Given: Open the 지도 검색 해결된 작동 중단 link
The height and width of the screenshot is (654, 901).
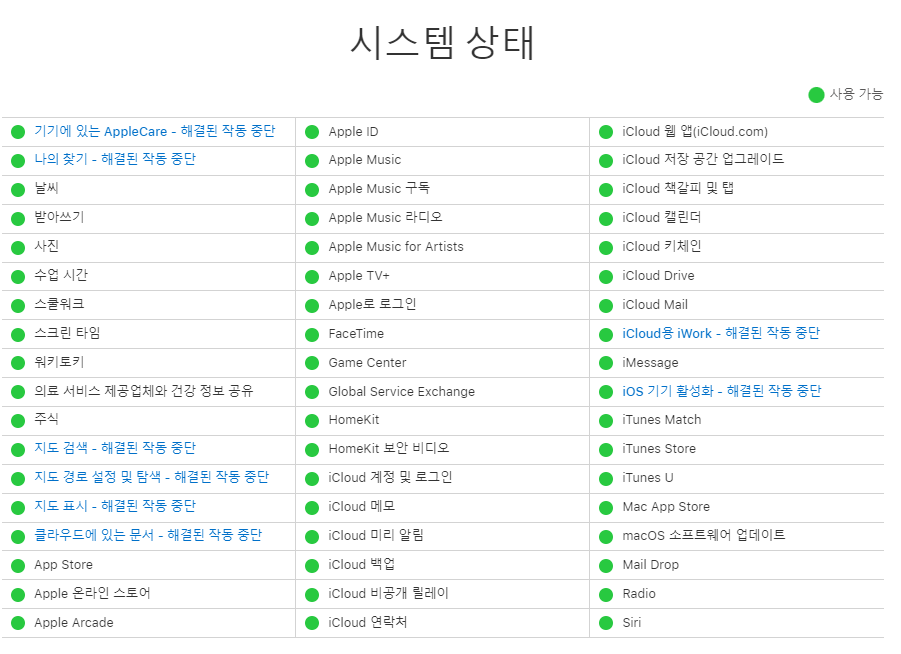Looking at the screenshot, I should [x=115, y=448].
